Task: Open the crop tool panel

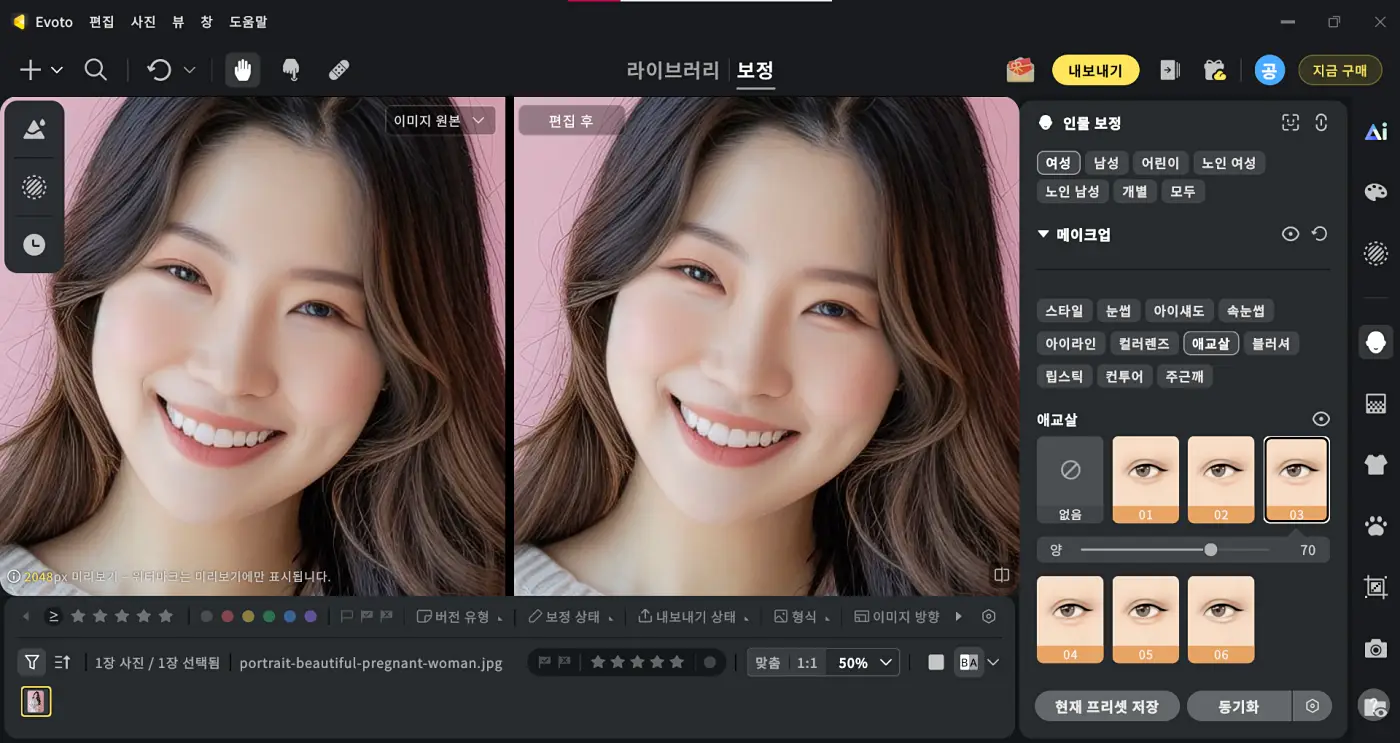Action: pos(1375,587)
